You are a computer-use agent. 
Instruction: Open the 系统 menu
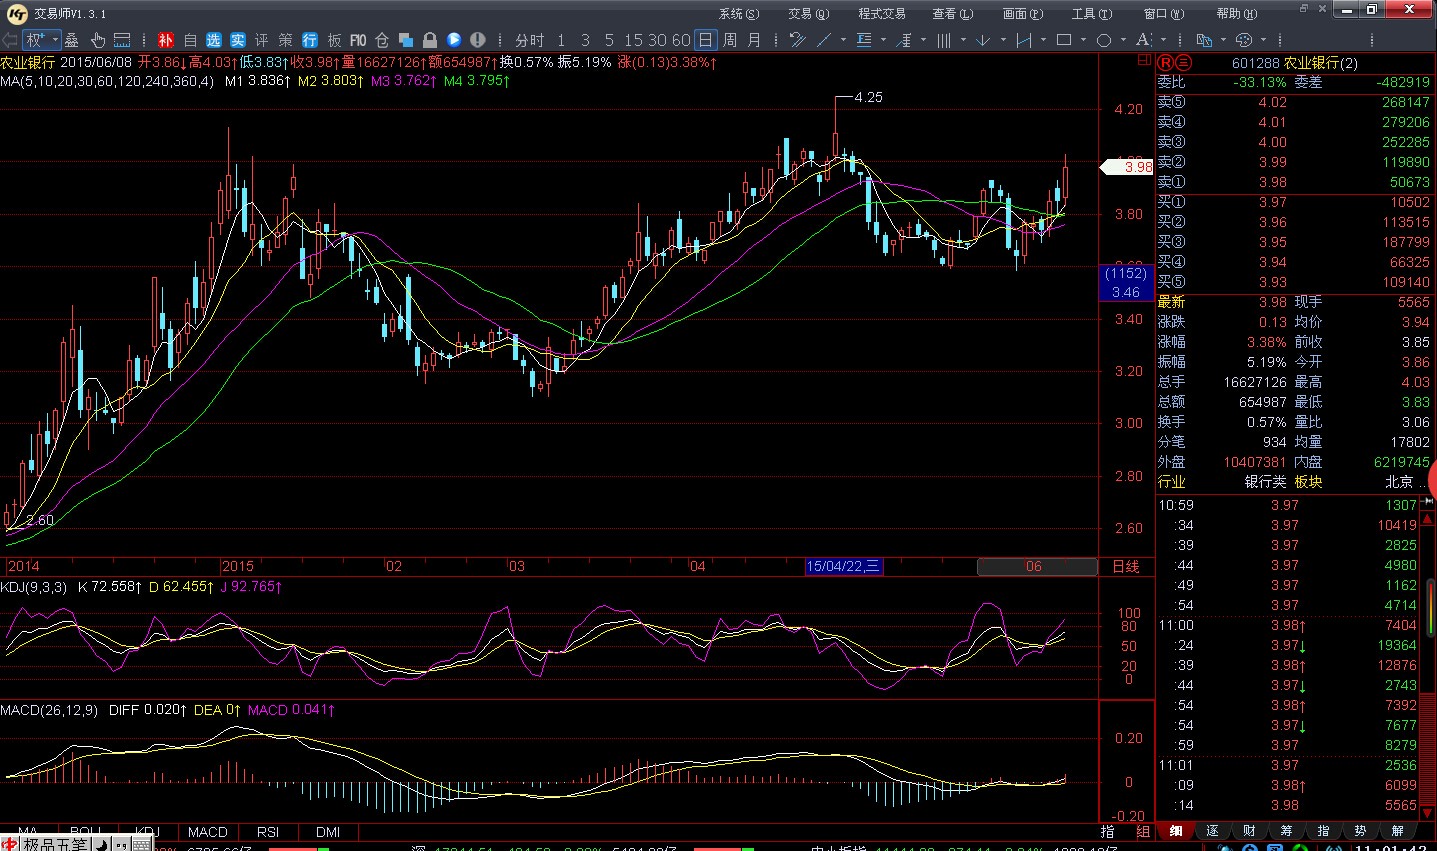738,13
